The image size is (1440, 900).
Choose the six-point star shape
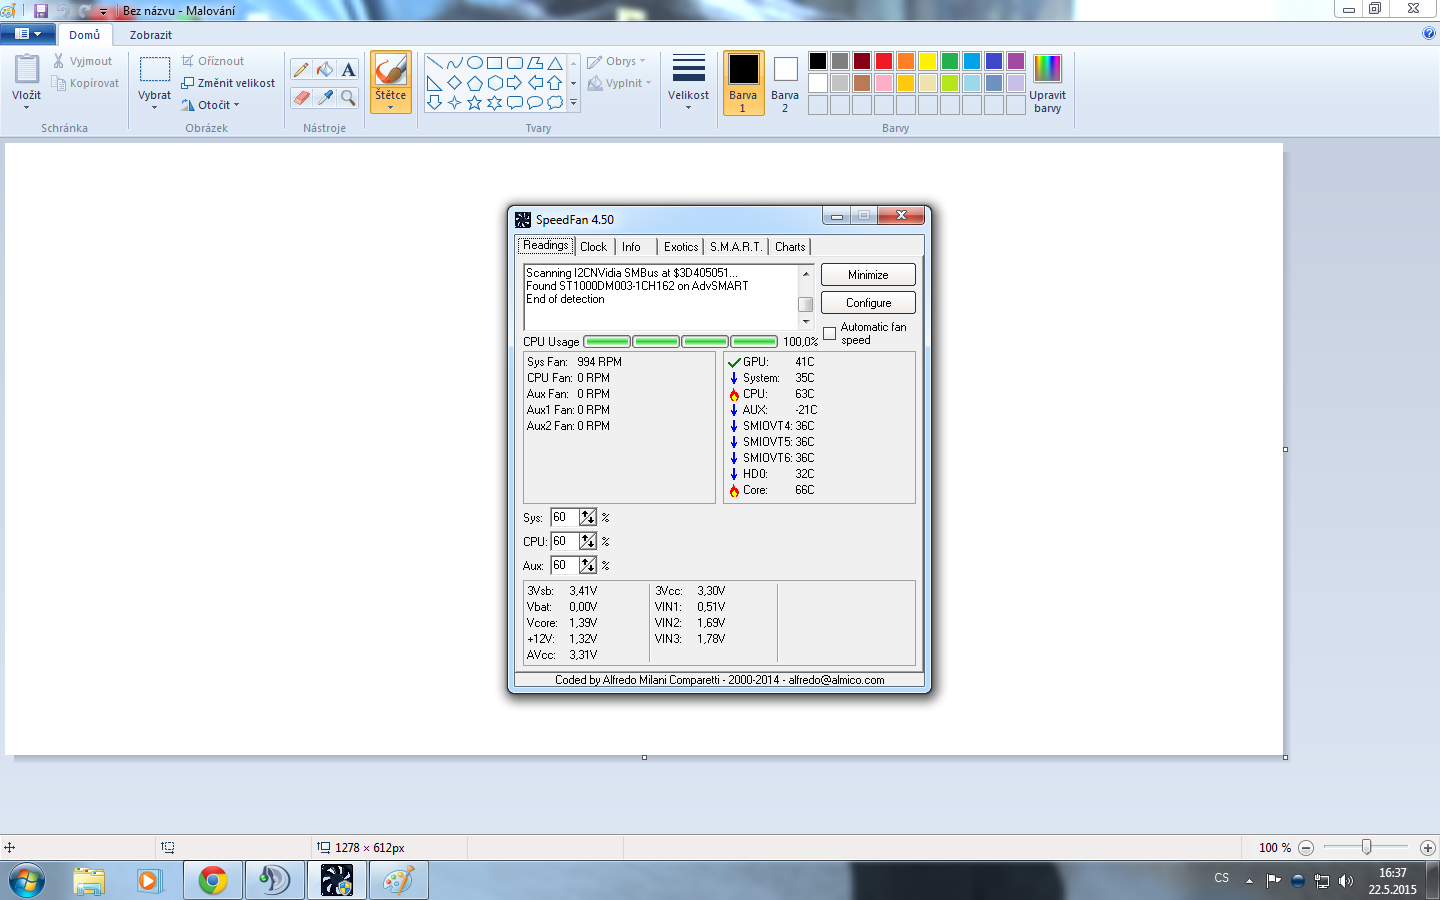(494, 102)
